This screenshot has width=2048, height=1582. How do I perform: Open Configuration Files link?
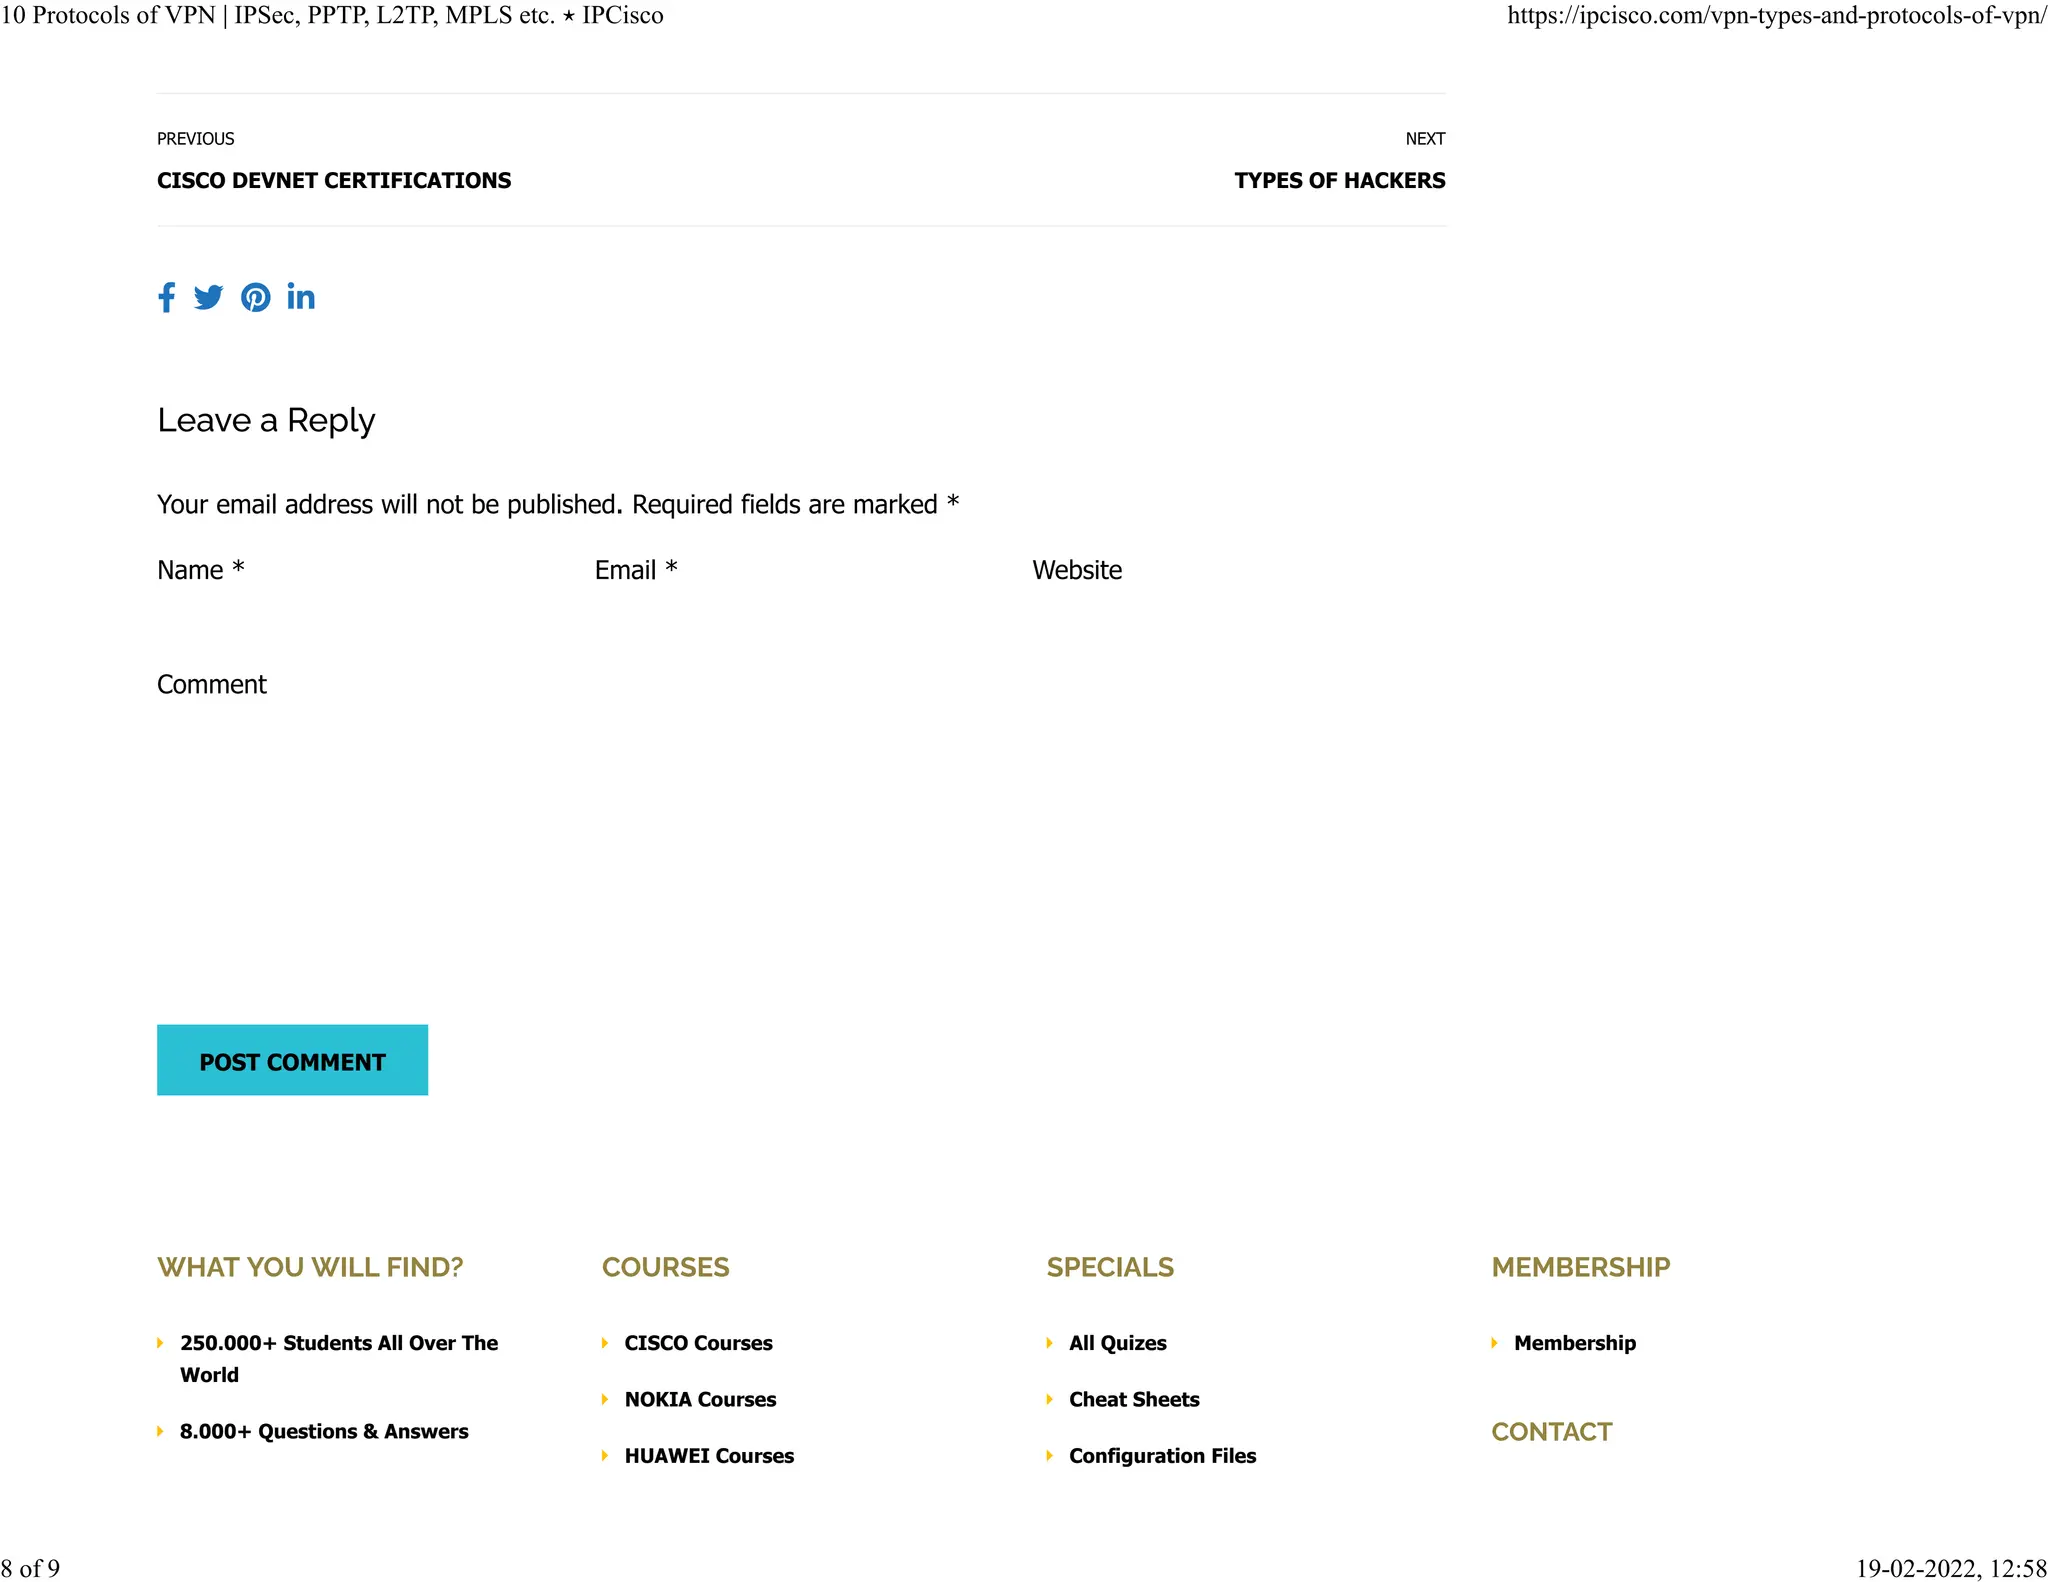click(x=1162, y=1456)
